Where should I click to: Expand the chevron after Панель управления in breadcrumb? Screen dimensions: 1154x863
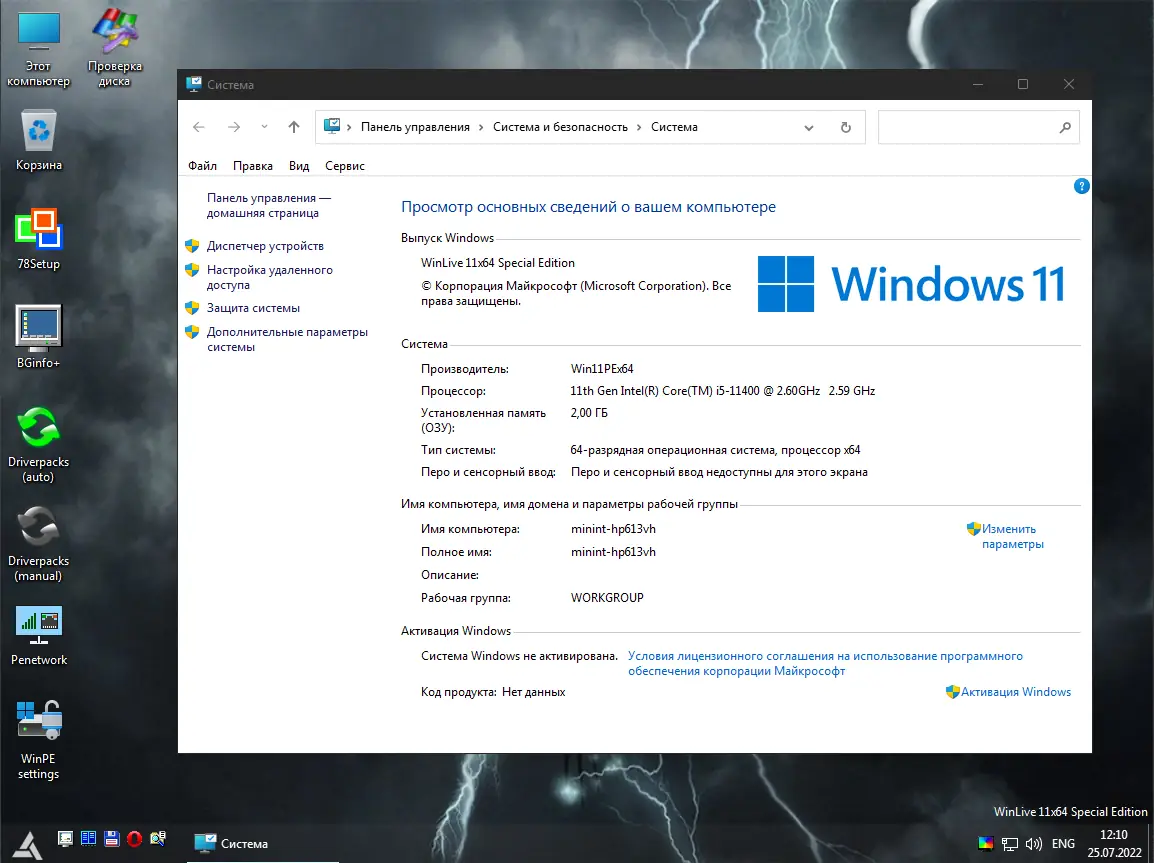[x=481, y=127]
